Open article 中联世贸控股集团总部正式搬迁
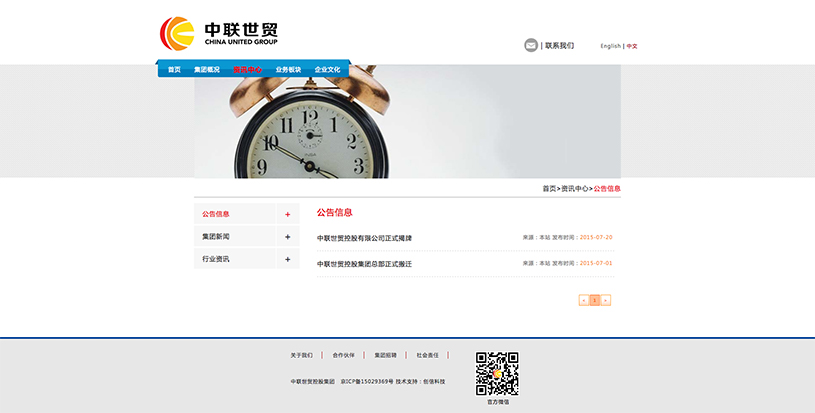The width and height of the screenshot is (815, 413). 364,264
